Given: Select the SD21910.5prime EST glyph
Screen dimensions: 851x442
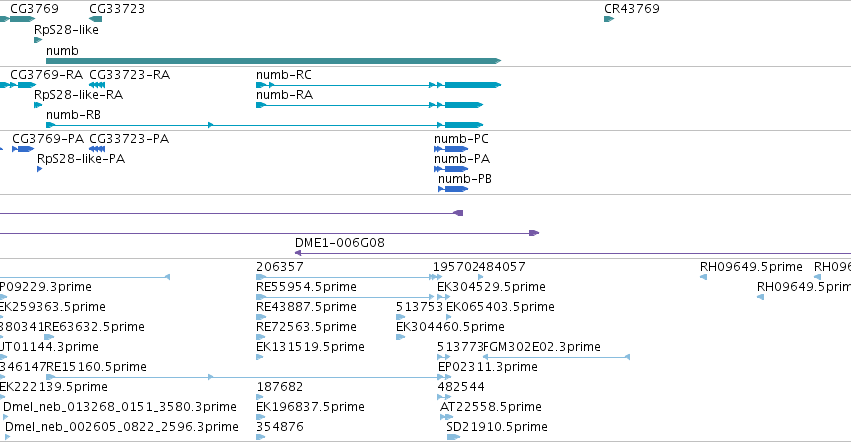Looking at the screenshot, I should coord(453,437).
